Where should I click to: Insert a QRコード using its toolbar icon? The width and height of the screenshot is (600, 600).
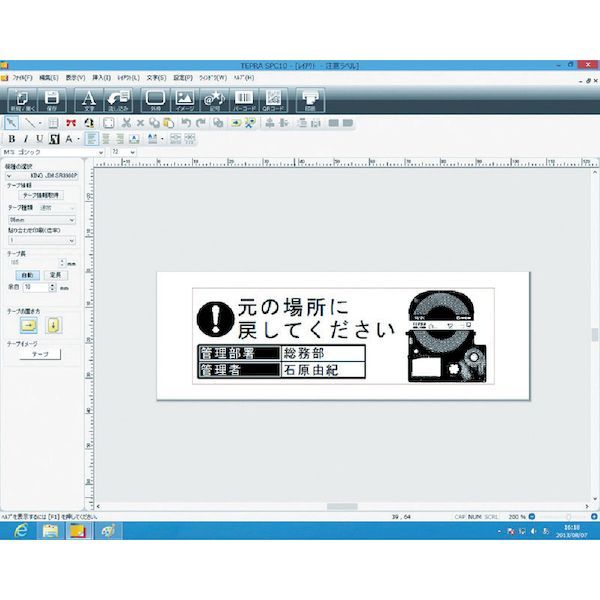pyautogui.click(x=274, y=99)
